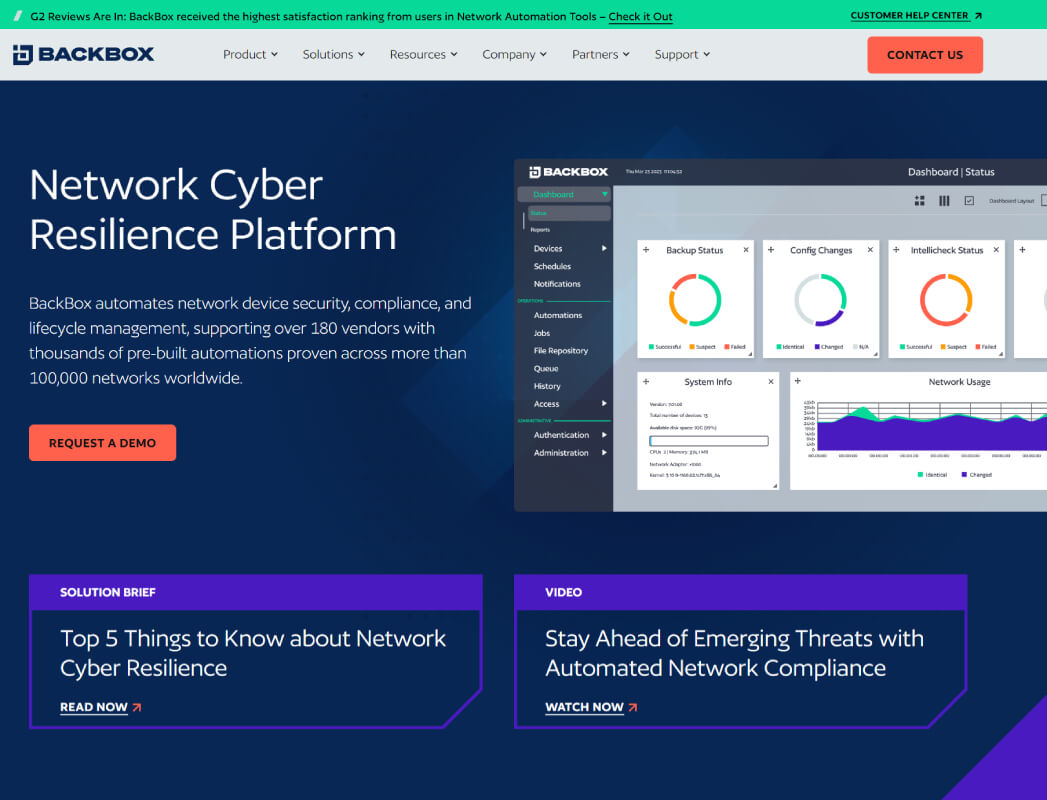
Task: Select Queue in the dashboard sidebar
Action: click(546, 369)
